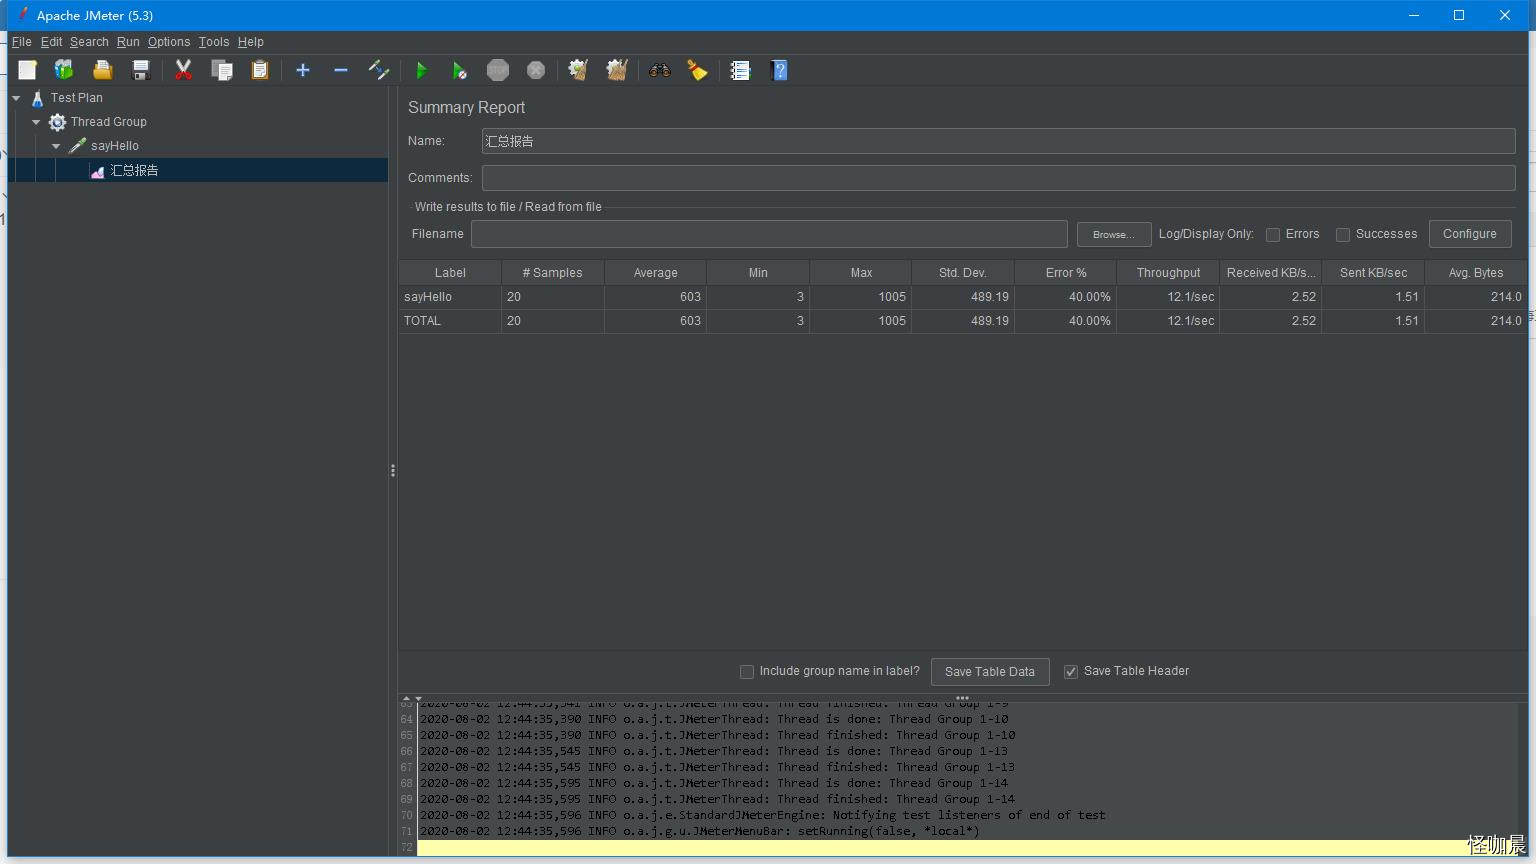Viewport: 1536px width, 864px height.
Task: Select the sayHello row label cell
Action: click(x=450, y=297)
